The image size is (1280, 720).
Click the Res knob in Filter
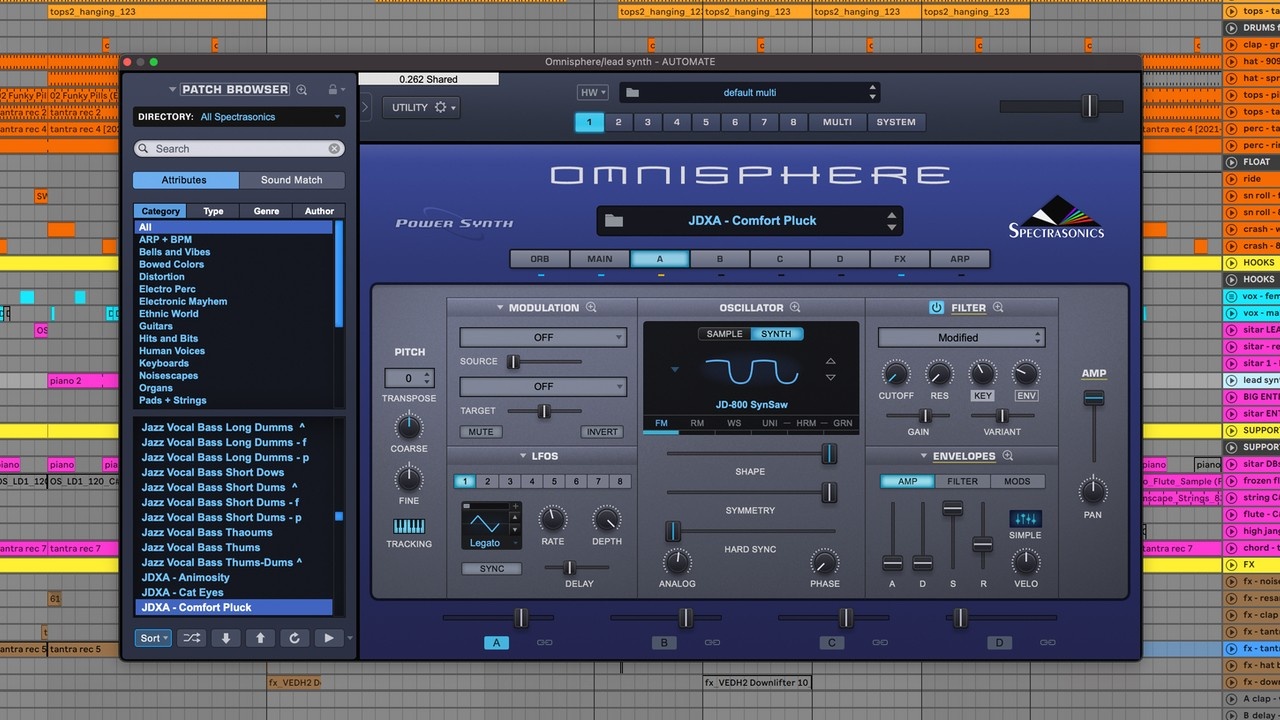(939, 375)
